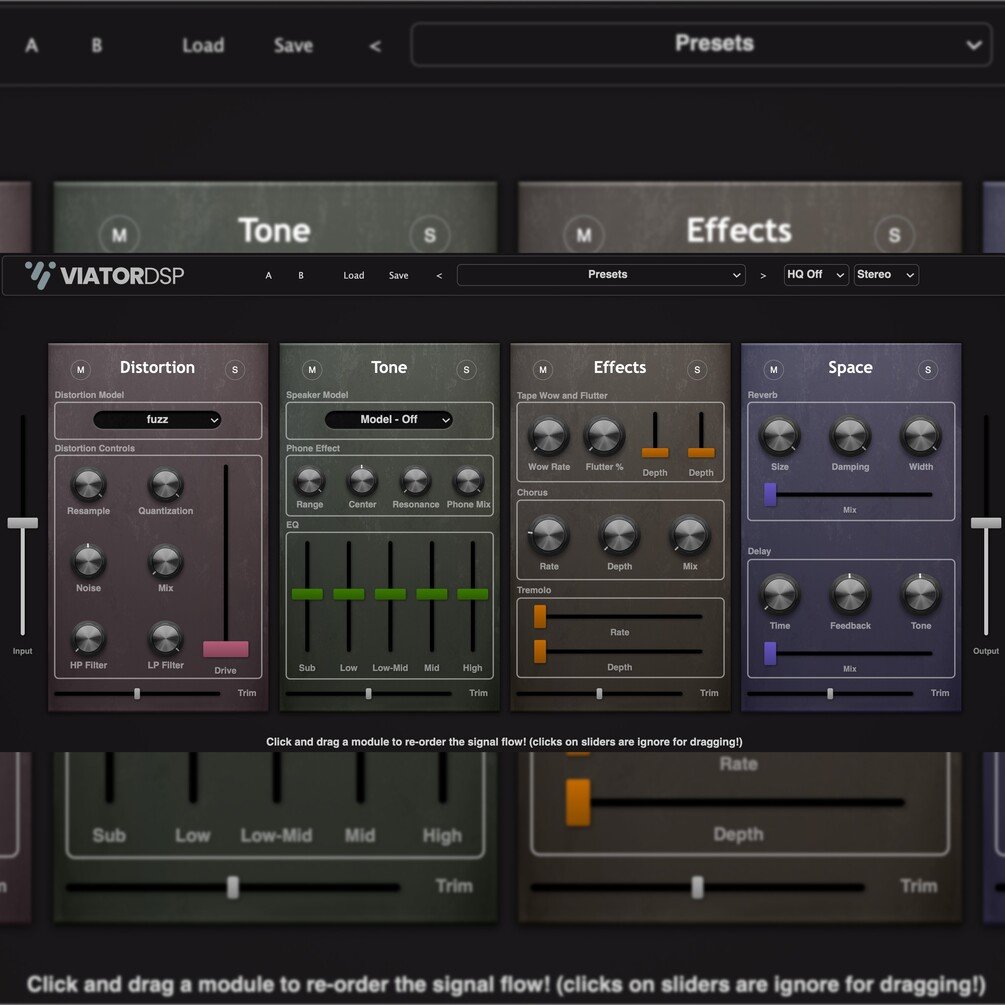Solo the Space module with S
1005x1005 pixels.
927,370
